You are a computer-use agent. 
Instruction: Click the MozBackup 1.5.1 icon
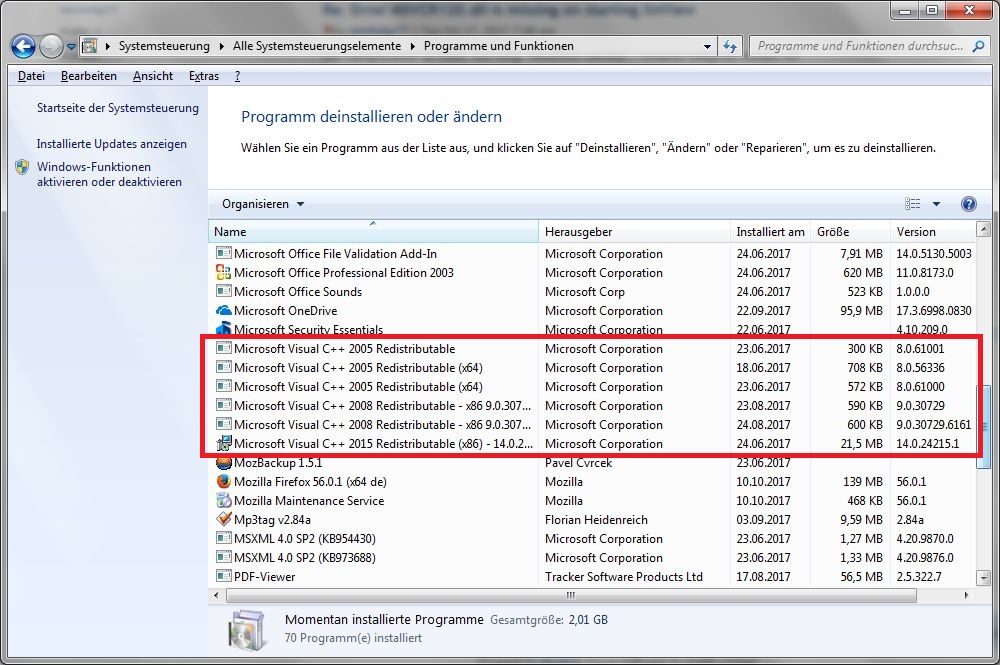(x=223, y=462)
